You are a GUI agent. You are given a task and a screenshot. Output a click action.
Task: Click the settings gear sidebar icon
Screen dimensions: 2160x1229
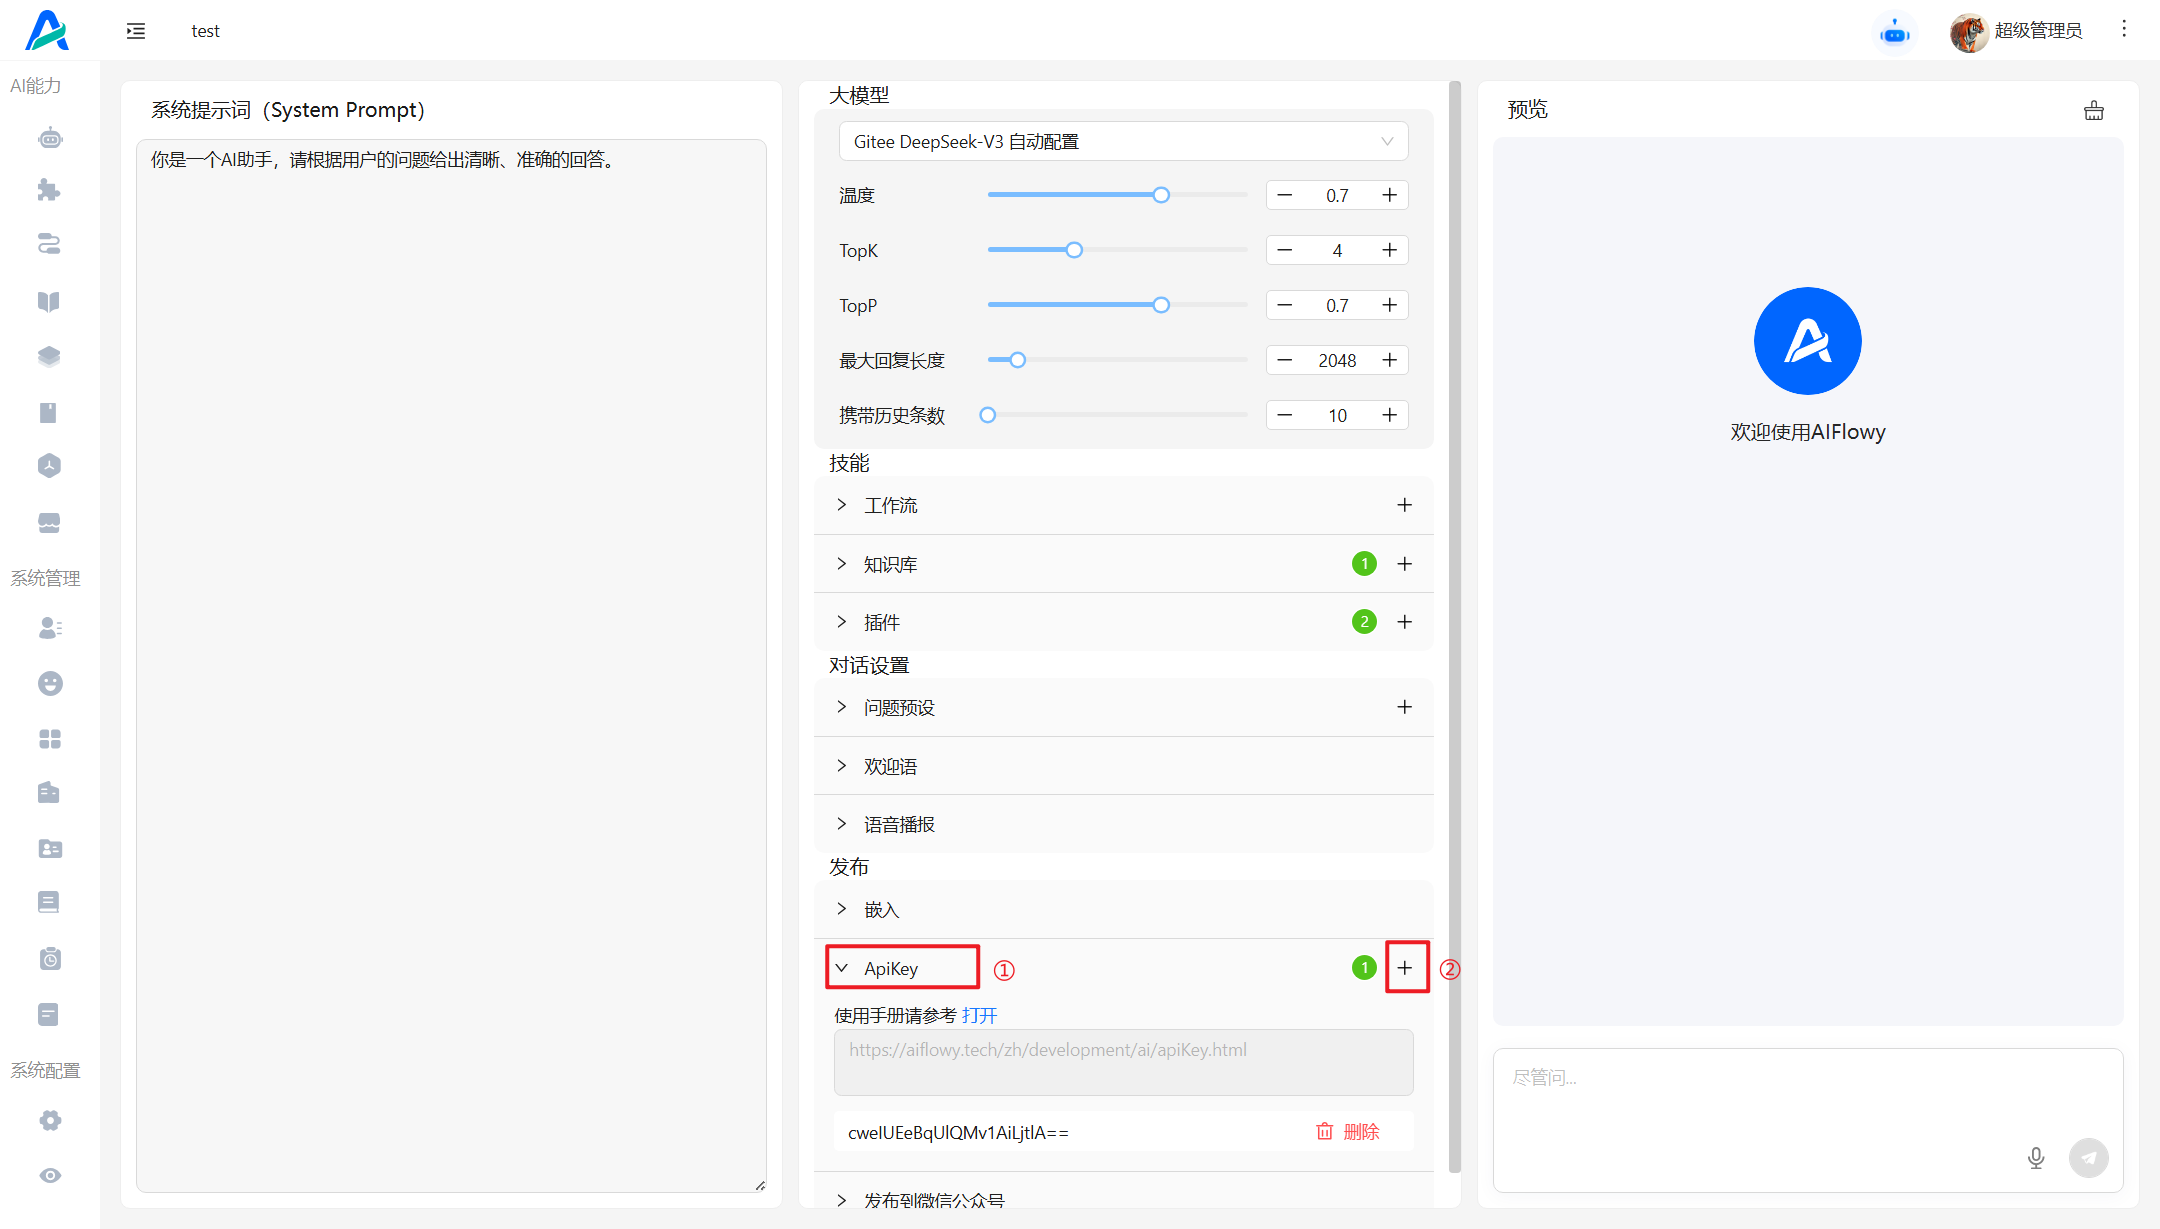pyautogui.click(x=50, y=1120)
